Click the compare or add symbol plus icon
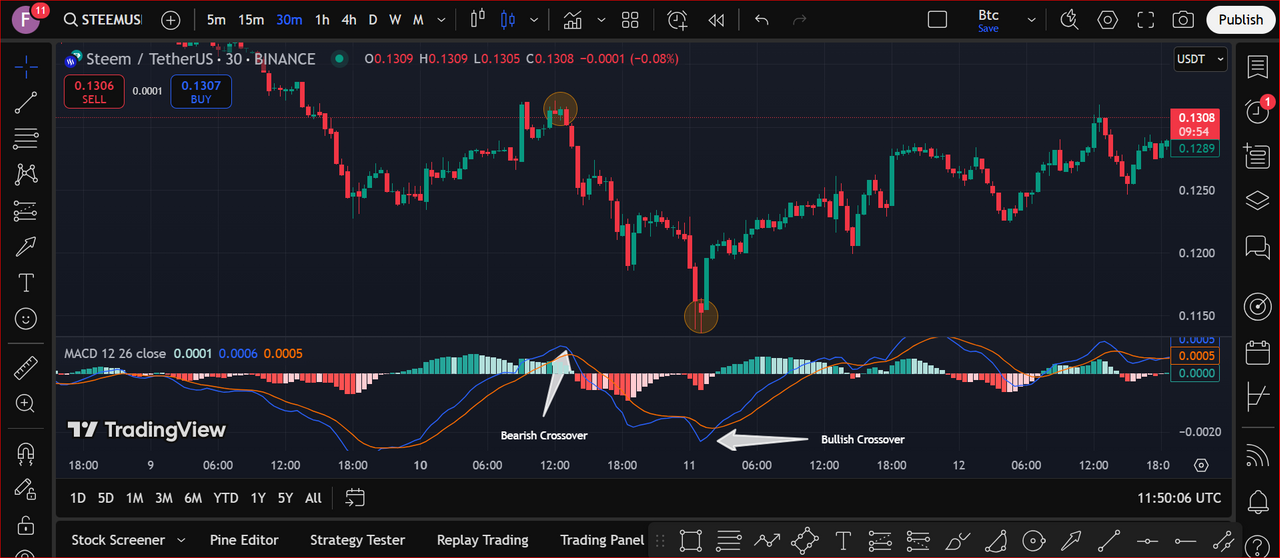The height and width of the screenshot is (558, 1280). [171, 19]
